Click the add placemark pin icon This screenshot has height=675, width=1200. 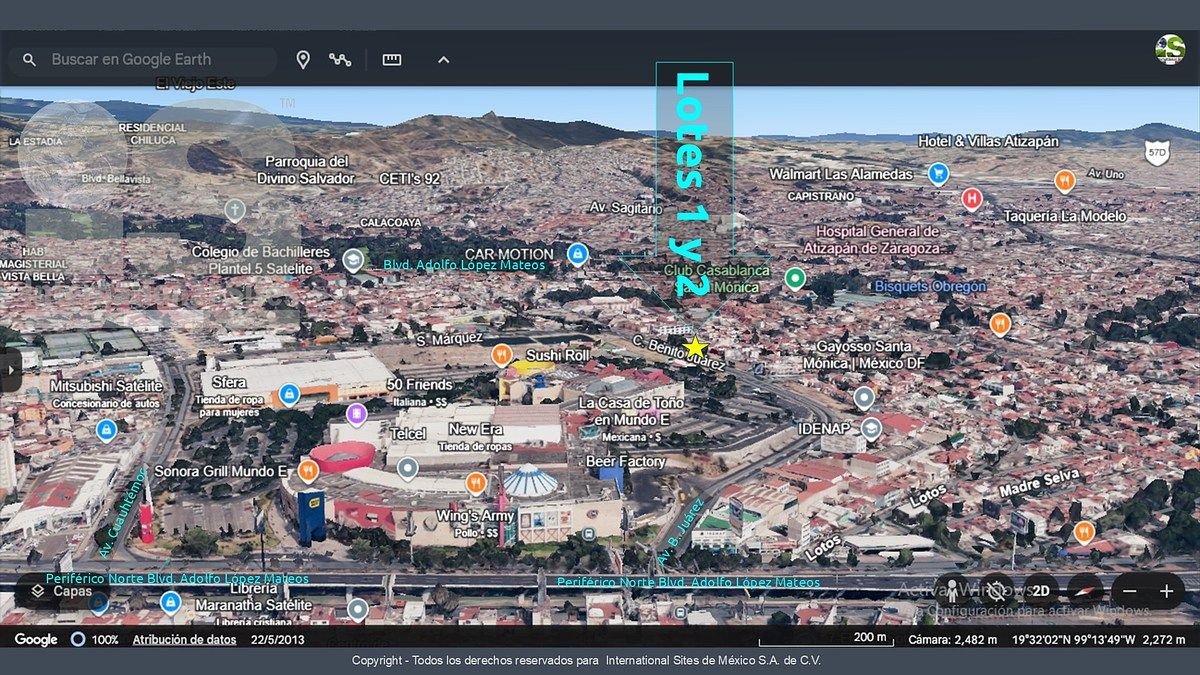(x=303, y=60)
